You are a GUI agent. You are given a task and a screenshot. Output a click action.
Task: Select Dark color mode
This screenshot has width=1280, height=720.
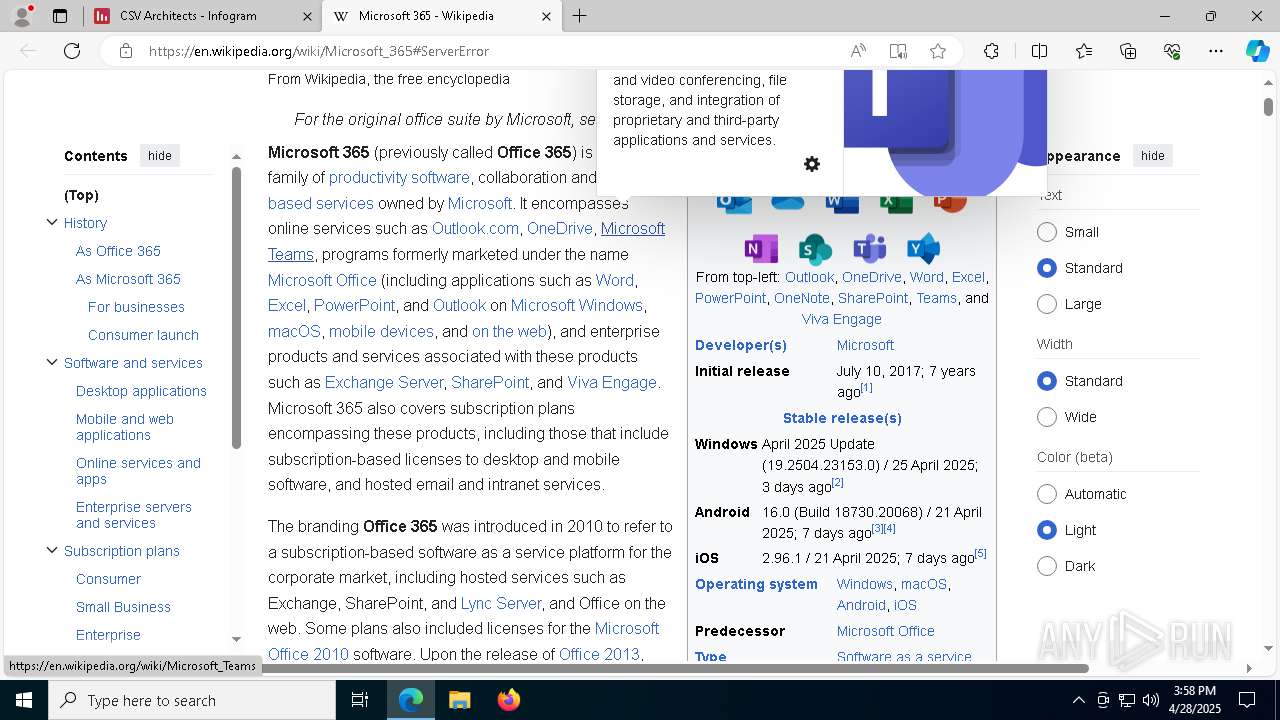click(x=1047, y=566)
